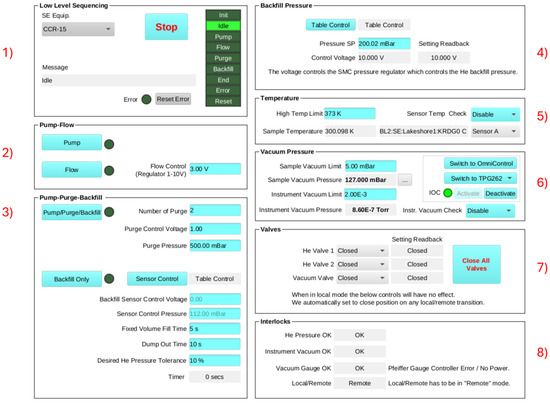Click the Backfill Only status LED

(x=109, y=279)
